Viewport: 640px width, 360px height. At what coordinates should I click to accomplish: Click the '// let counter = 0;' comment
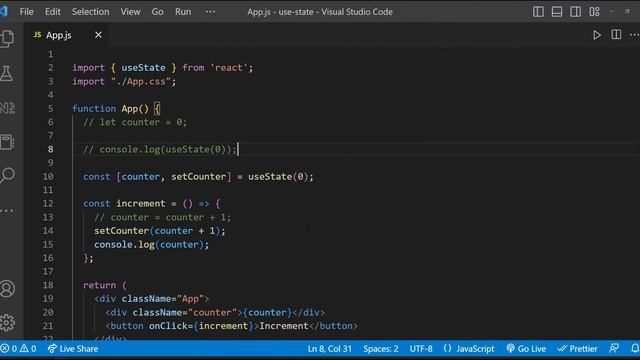(135, 122)
